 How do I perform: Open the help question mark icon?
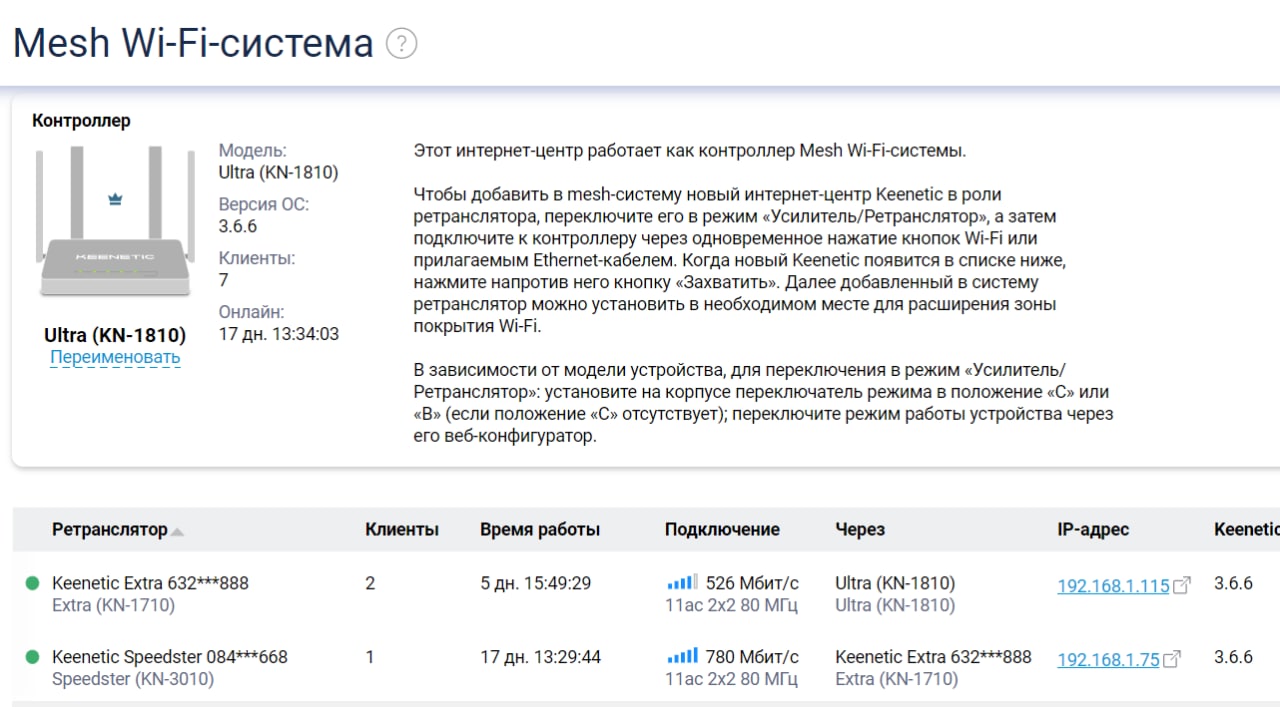pyautogui.click(x=401, y=44)
